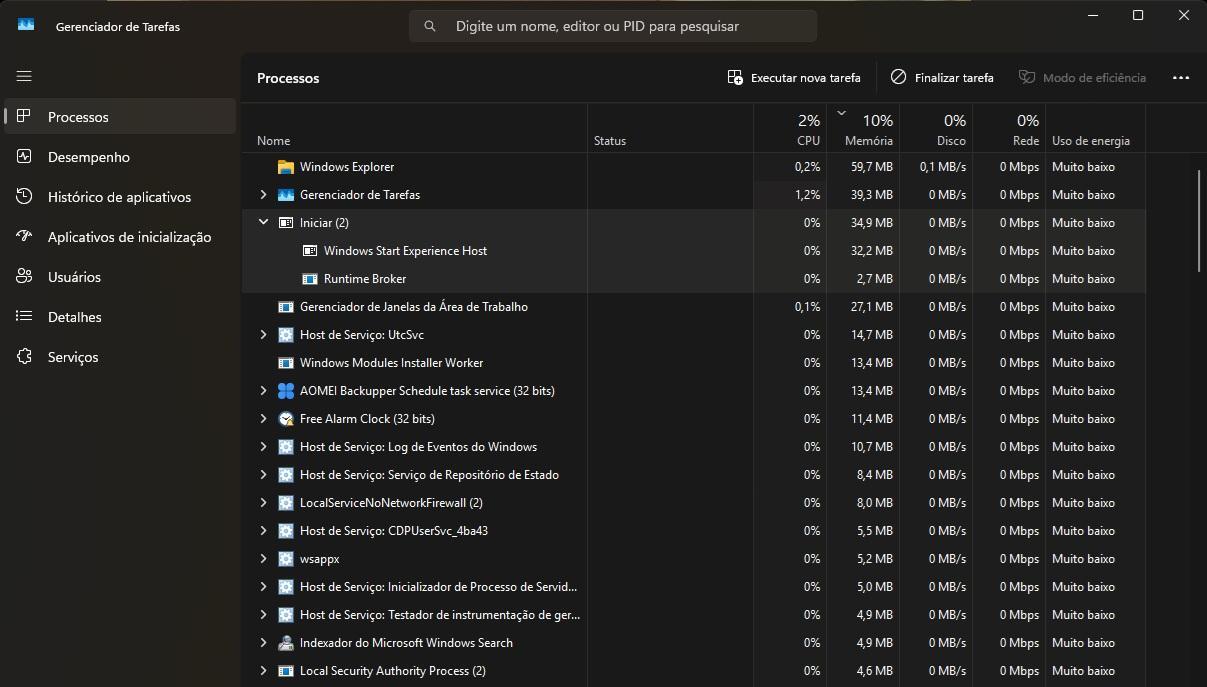Open Aplicativos de inicialização page
This screenshot has height=687, width=1207.
pos(120,237)
